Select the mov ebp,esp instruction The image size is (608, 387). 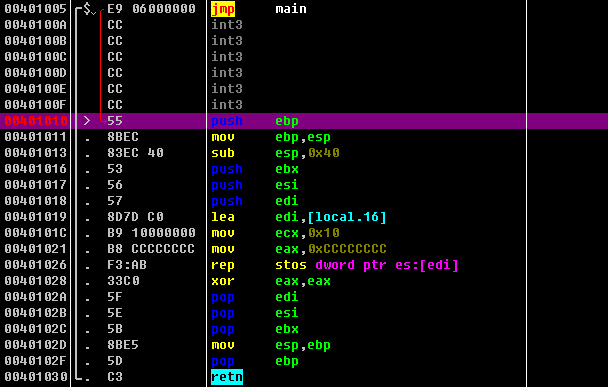271,137
